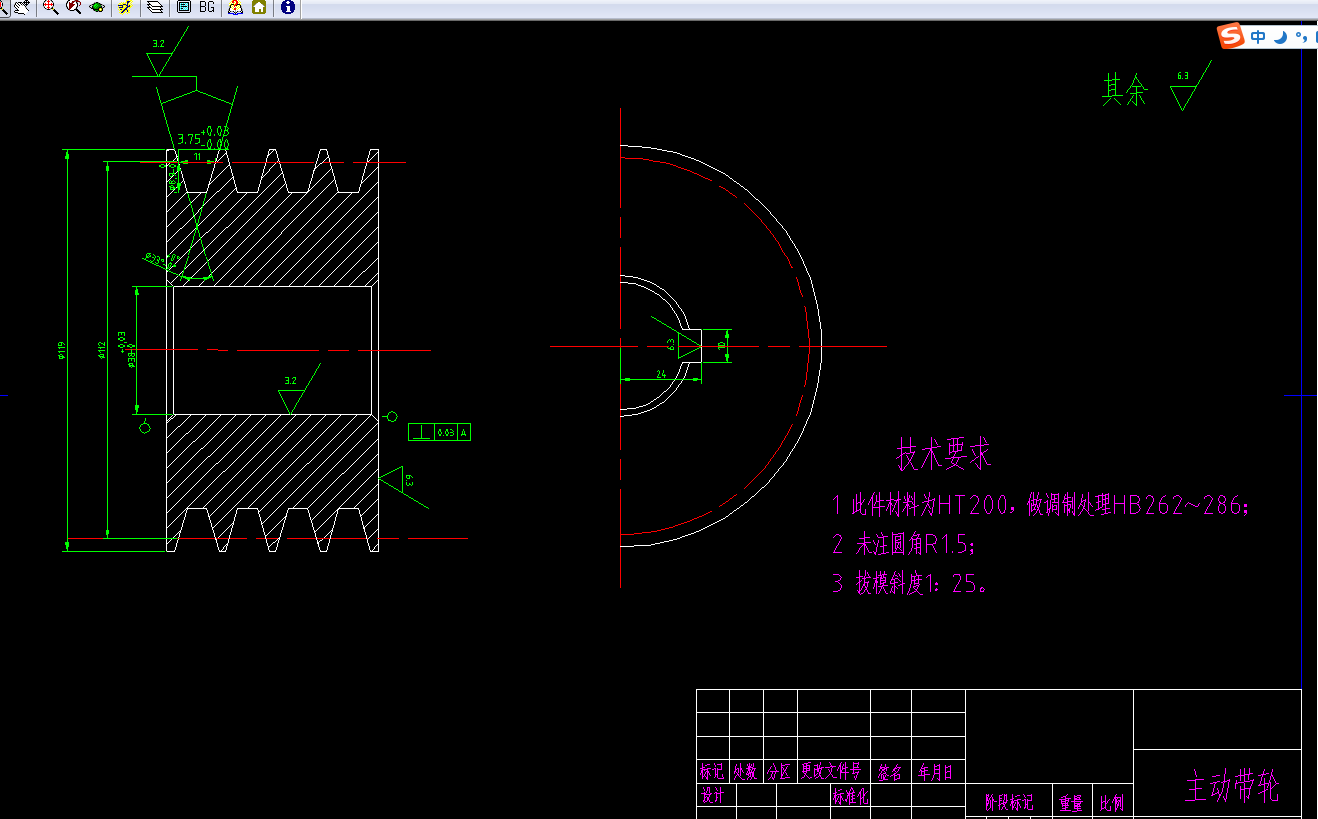Toggle the BG background color button

coord(207,7)
